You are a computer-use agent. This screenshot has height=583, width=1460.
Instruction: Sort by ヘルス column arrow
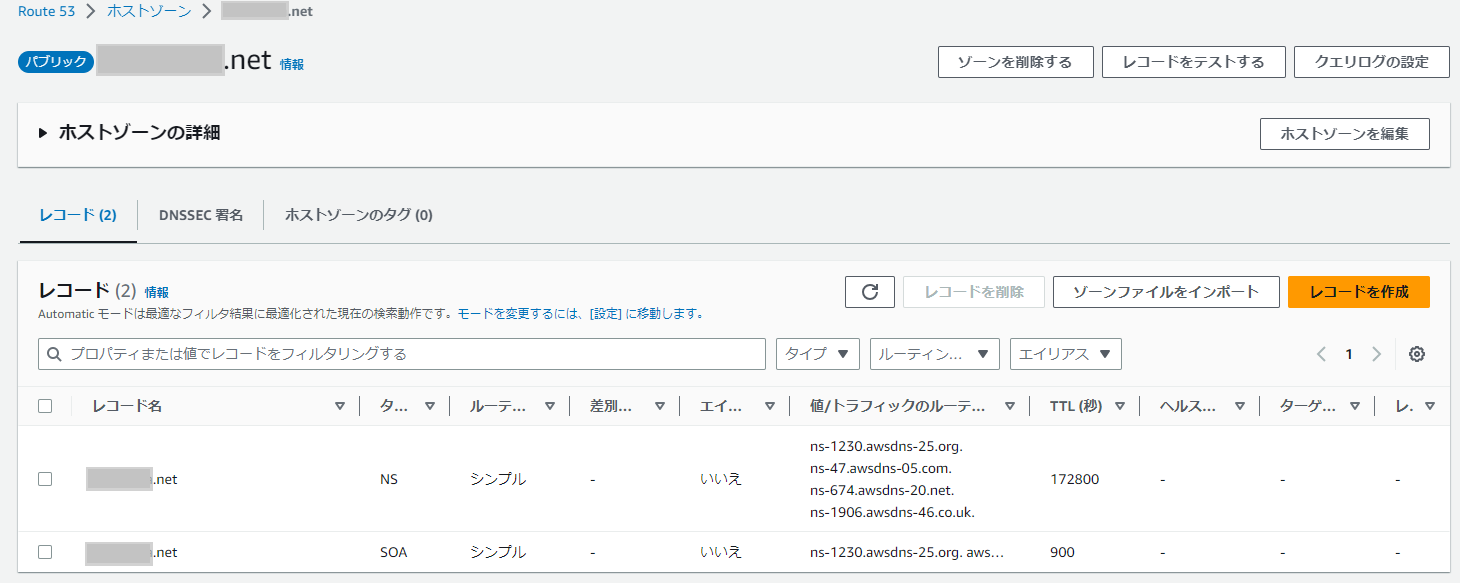1240,406
